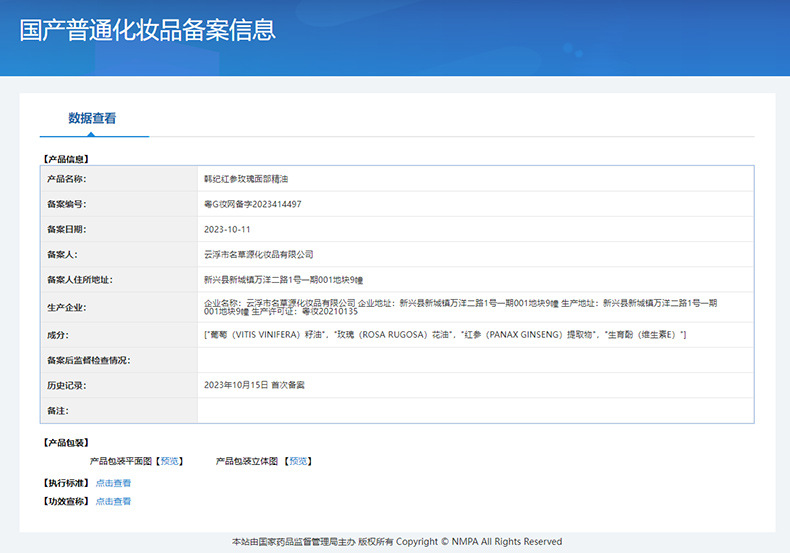Viewport: 790px width, 553px height.
Task: Click the 生产企业 details text
Action: coord(460,307)
